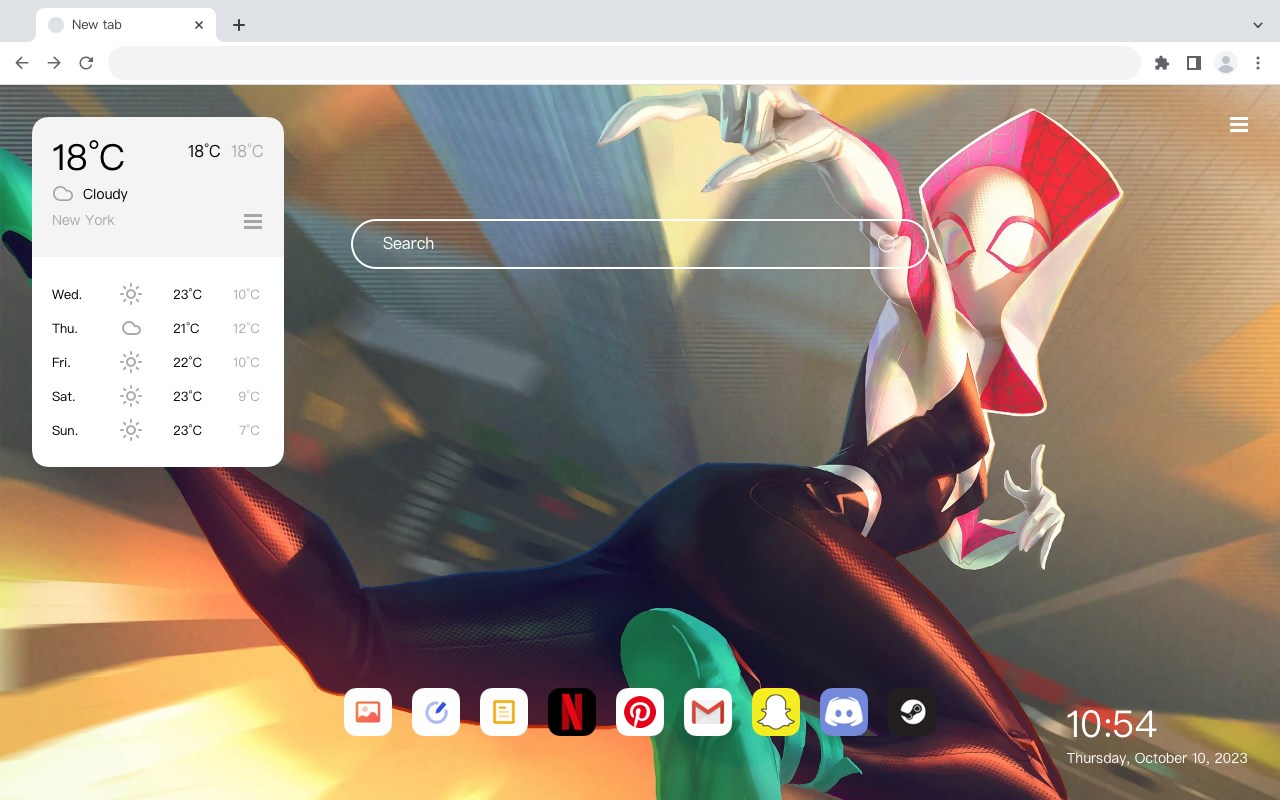Image resolution: width=1280 pixels, height=800 pixels.
Task: Open the browser Extensions puzzle icon
Action: pos(1161,63)
